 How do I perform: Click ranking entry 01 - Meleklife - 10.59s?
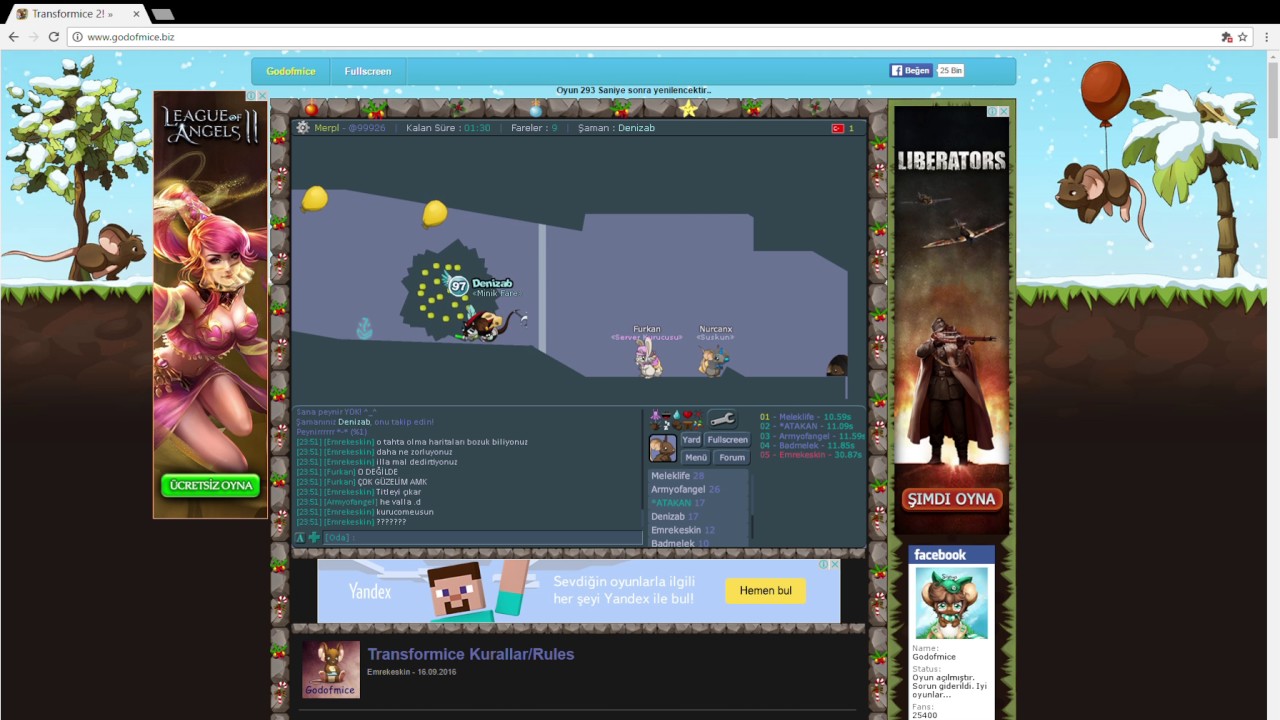pyautogui.click(x=806, y=417)
